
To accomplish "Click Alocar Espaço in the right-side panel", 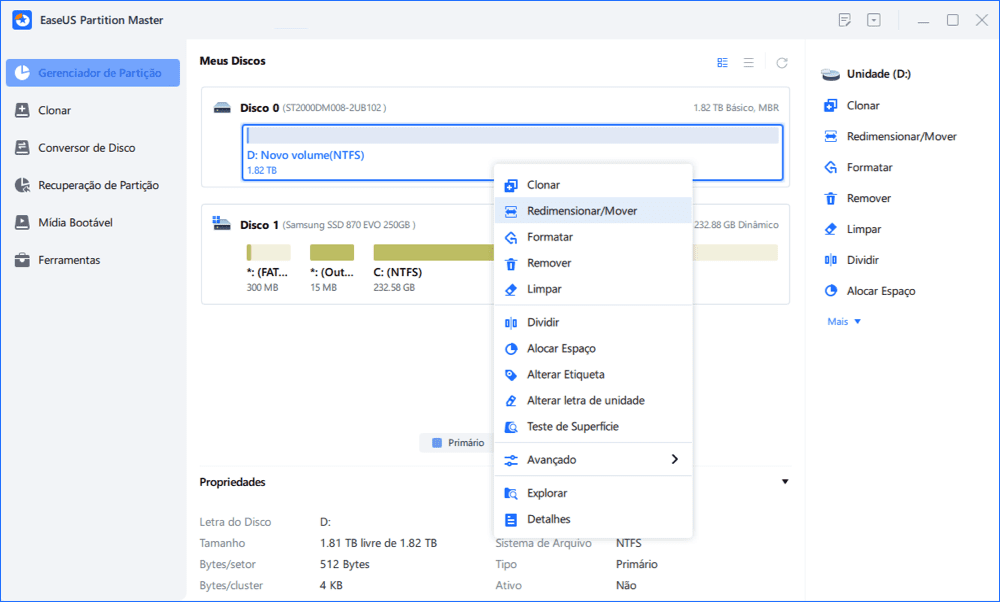I will pyautogui.click(x=869, y=291).
